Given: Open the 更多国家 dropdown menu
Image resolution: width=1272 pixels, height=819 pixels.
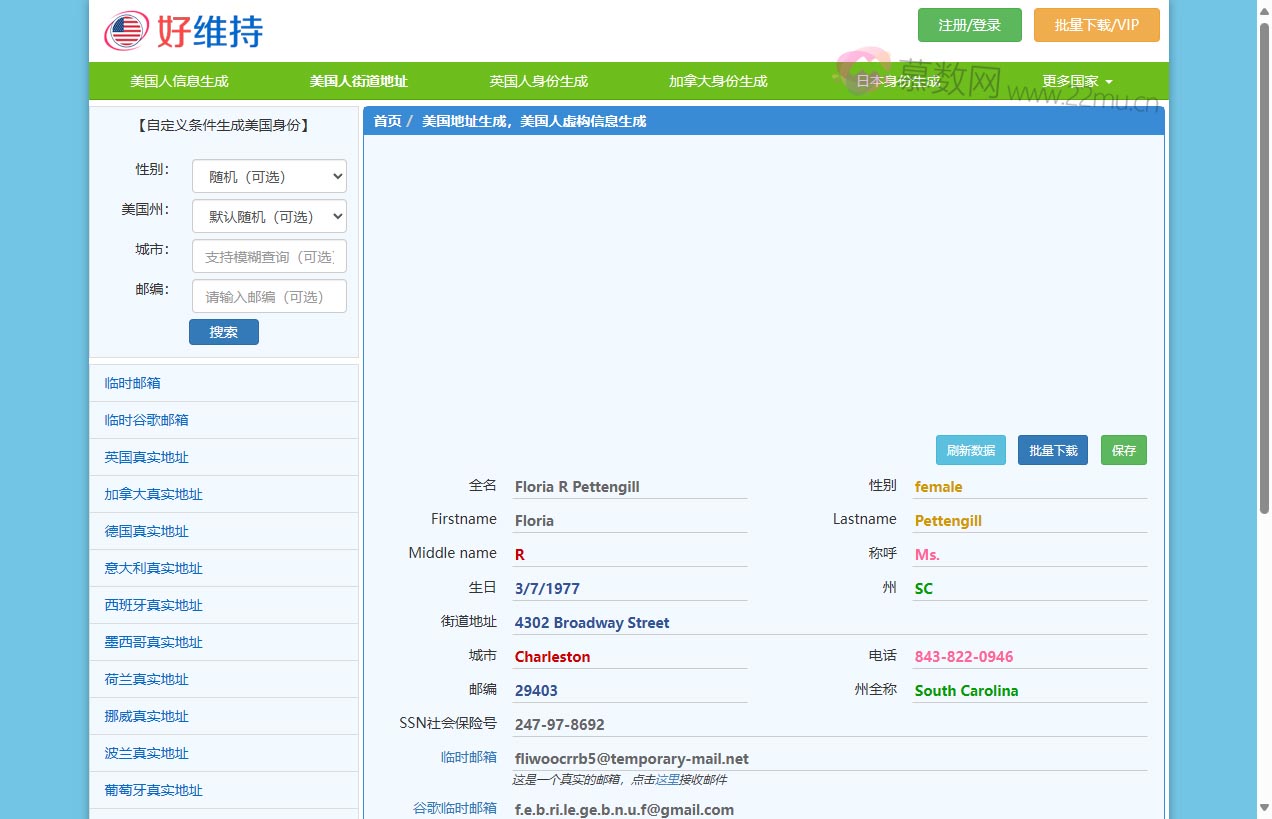Looking at the screenshot, I should (1077, 82).
